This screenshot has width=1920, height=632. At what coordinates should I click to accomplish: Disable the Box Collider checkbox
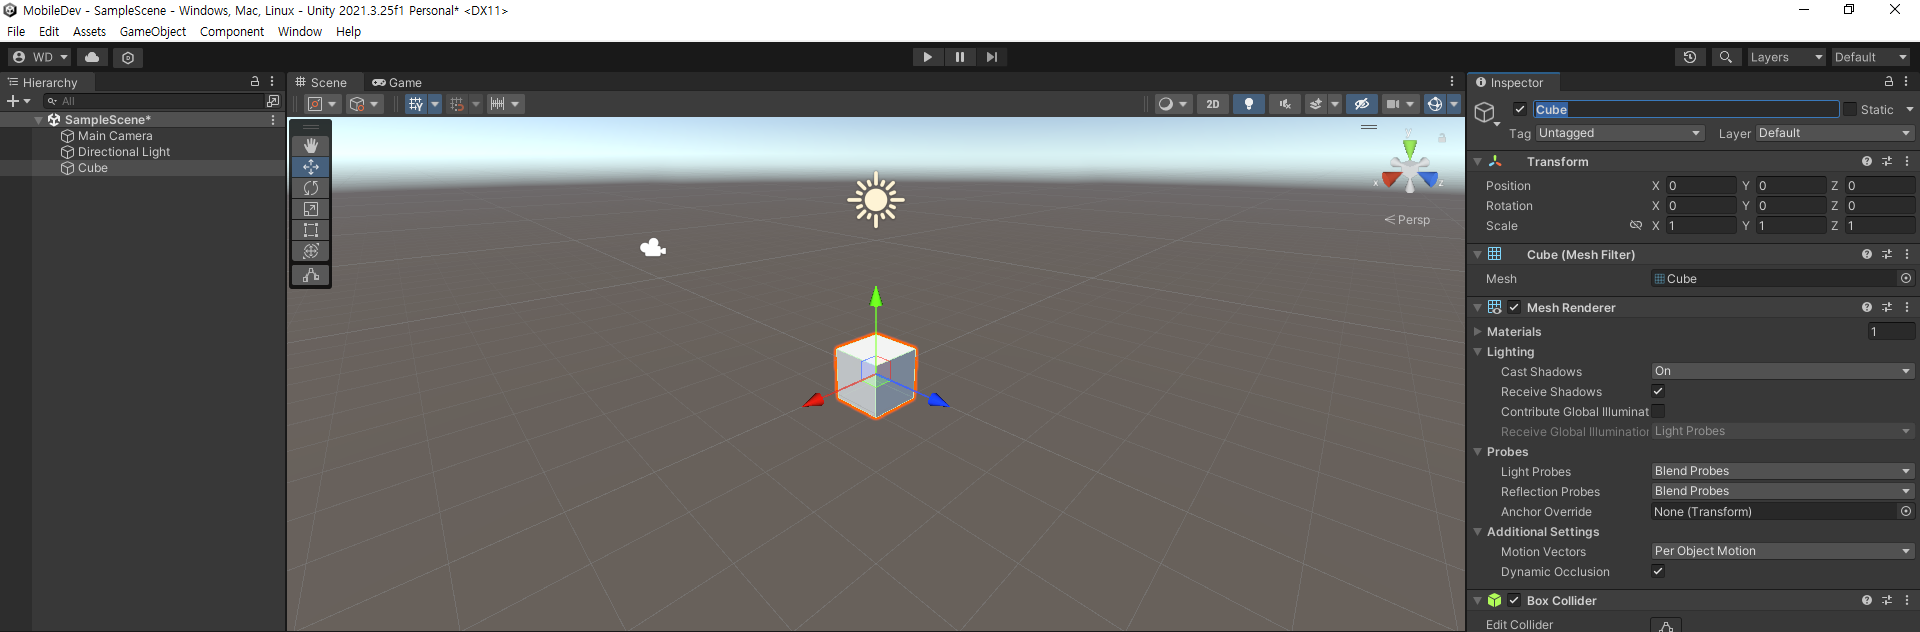[x=1514, y=600]
